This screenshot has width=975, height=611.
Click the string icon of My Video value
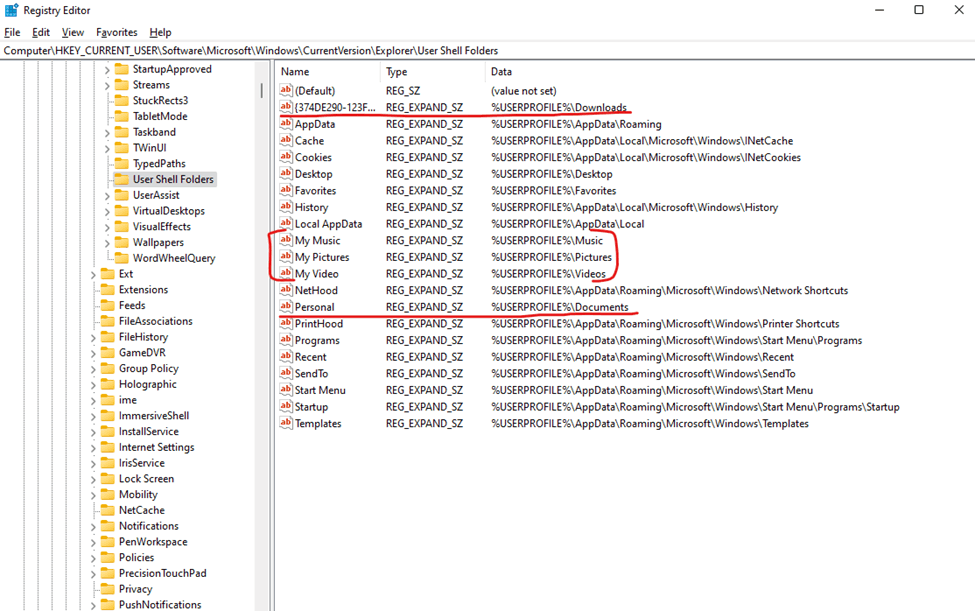pyautogui.click(x=285, y=273)
